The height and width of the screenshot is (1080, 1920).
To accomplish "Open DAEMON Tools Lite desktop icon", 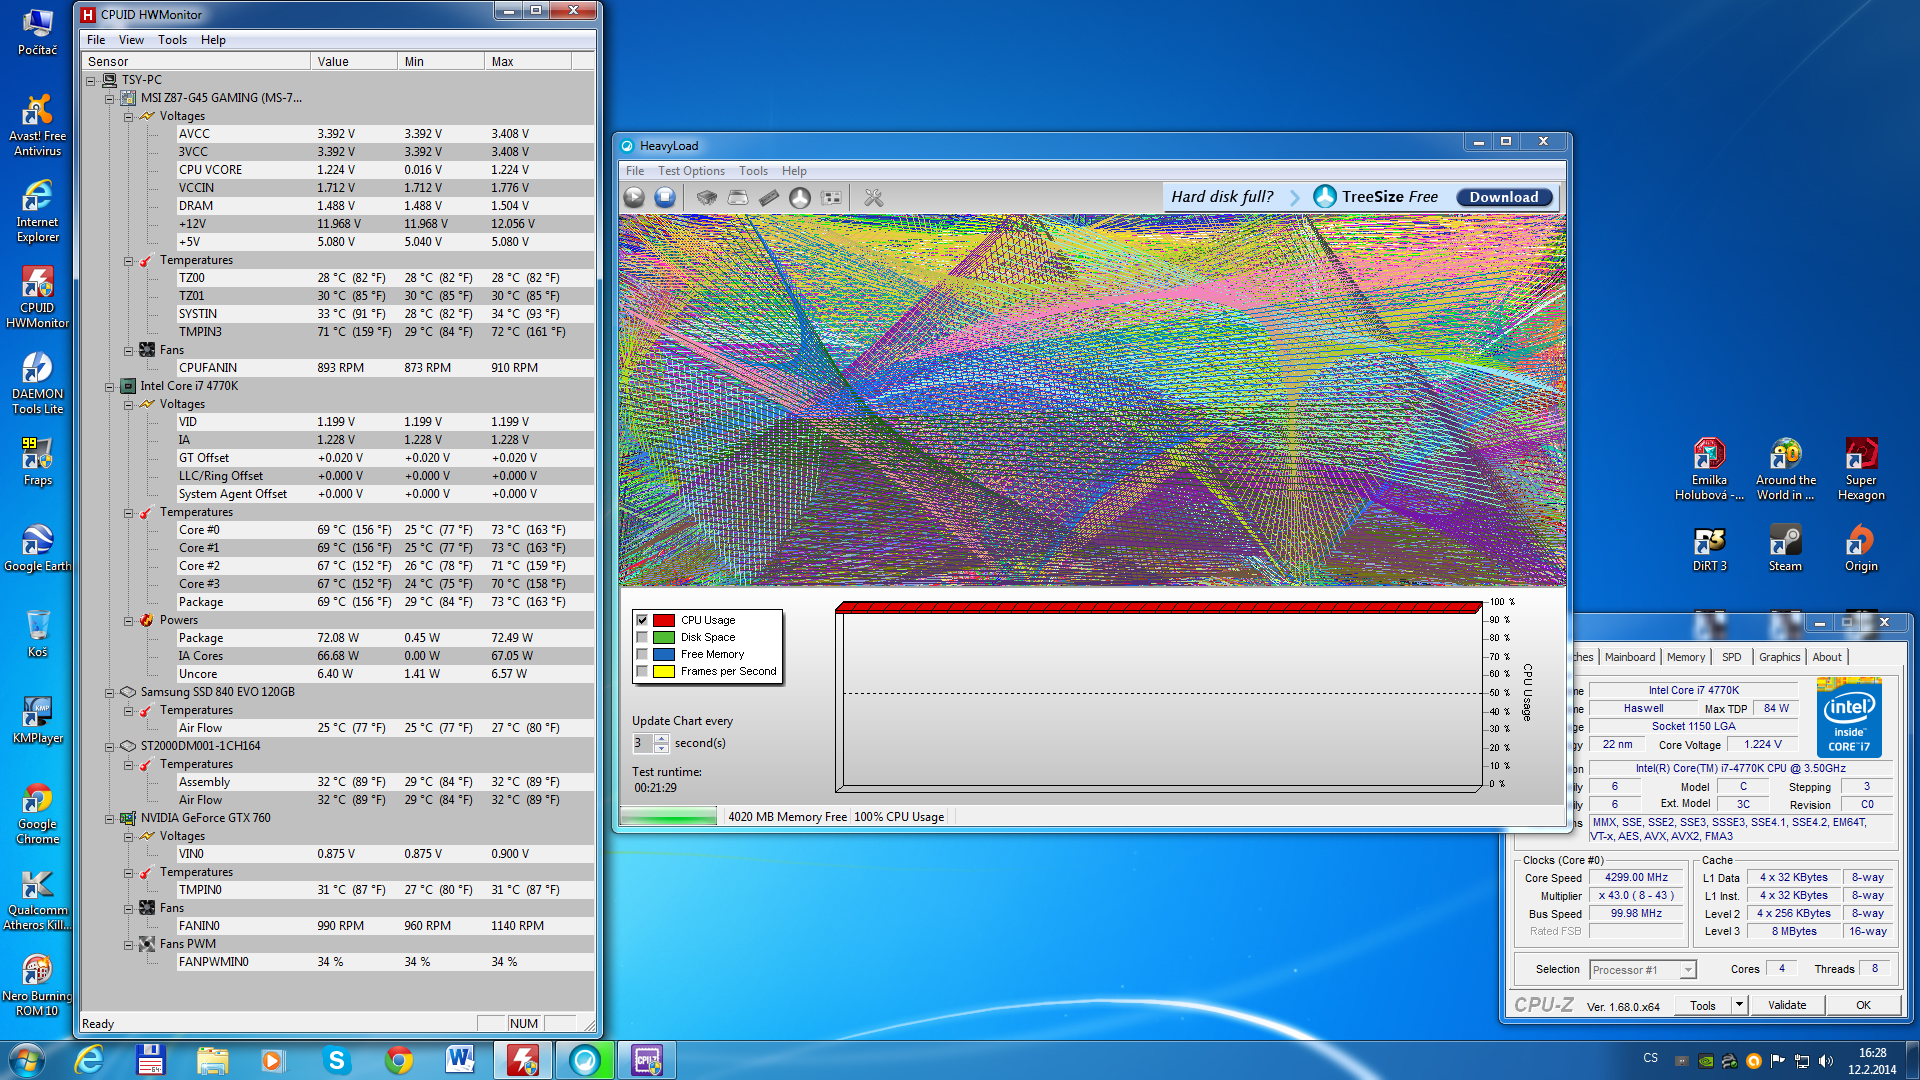I will tap(37, 383).
